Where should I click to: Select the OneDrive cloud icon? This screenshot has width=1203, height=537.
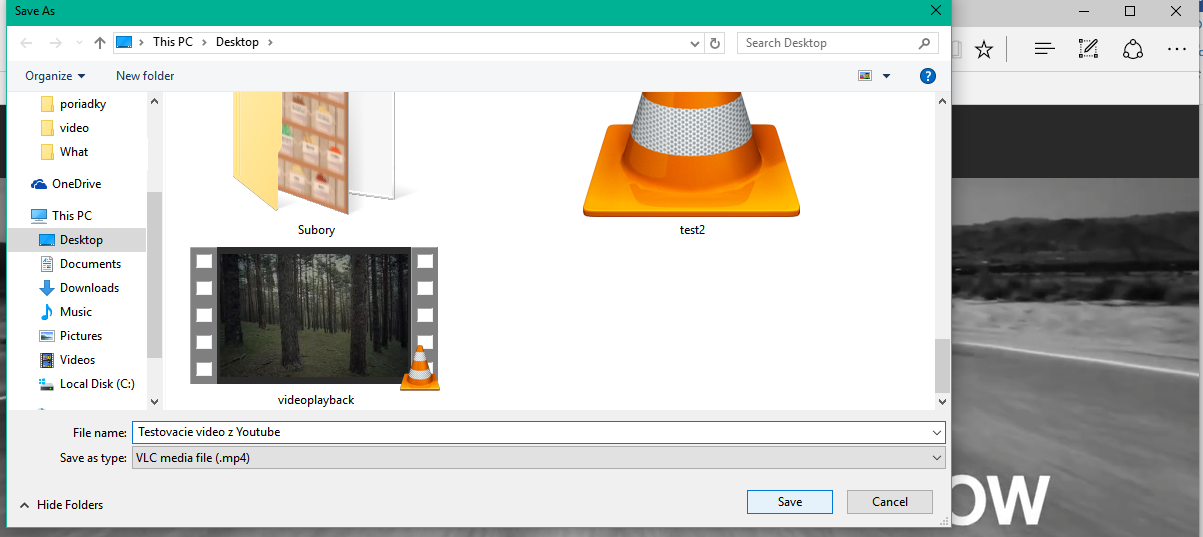tap(39, 184)
